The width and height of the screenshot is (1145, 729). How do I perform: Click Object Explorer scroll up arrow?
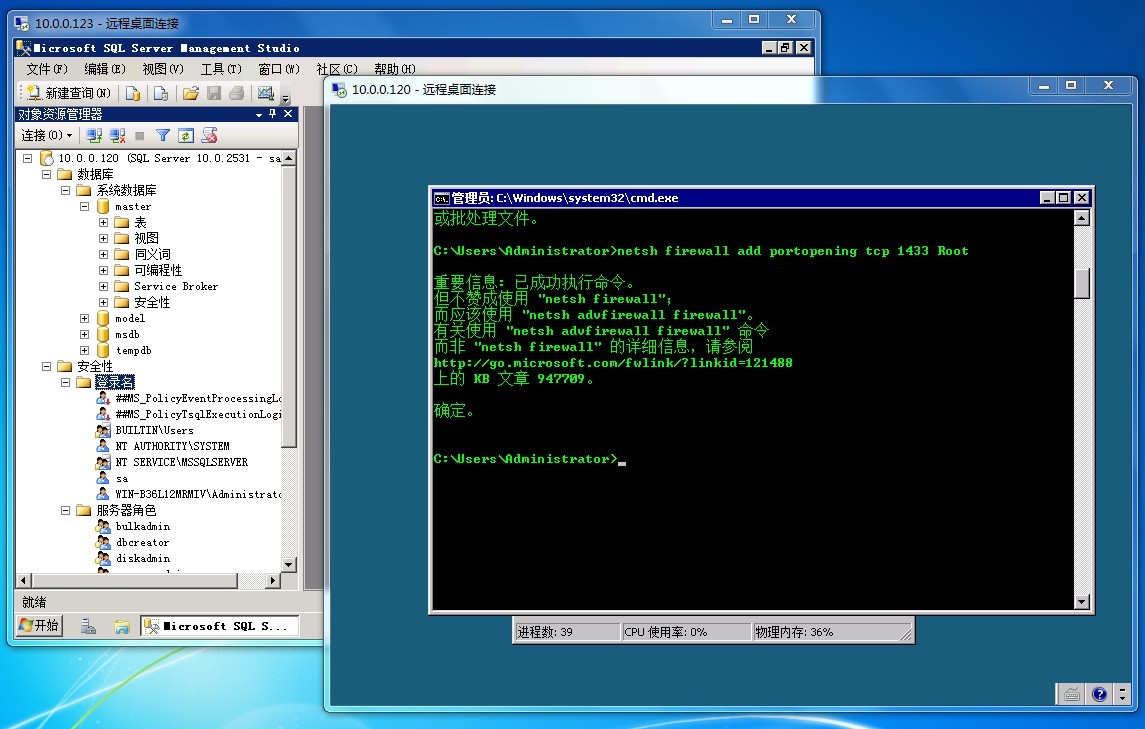(x=288, y=159)
